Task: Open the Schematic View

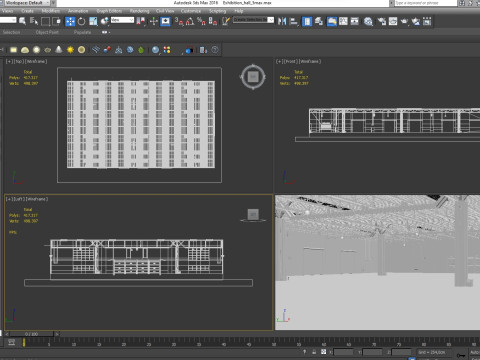Action: point(355,21)
